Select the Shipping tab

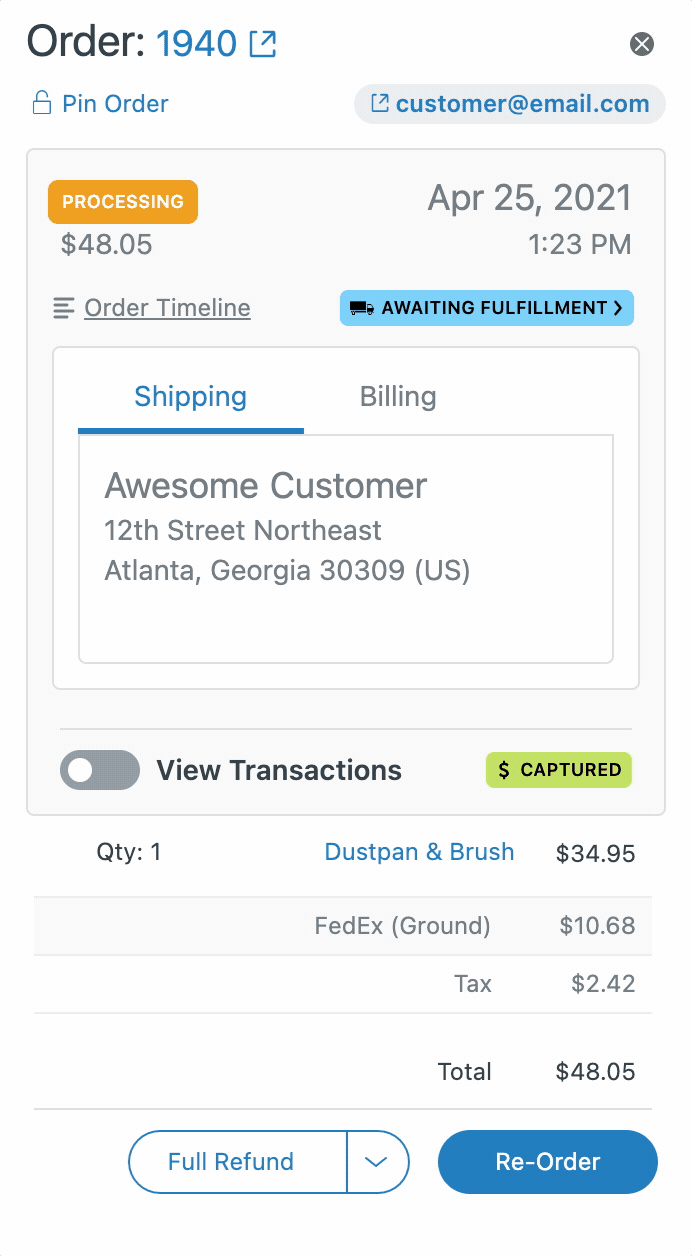[191, 398]
